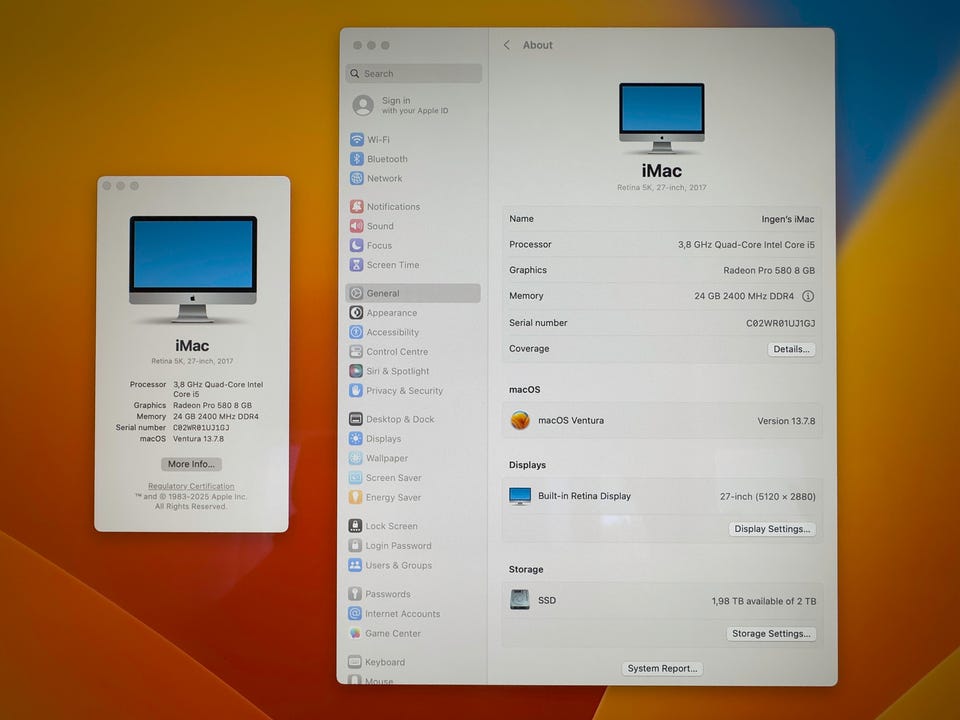Click serial number C02WR01UJ1GJ in About pane
The height and width of the screenshot is (720, 960).
click(781, 323)
